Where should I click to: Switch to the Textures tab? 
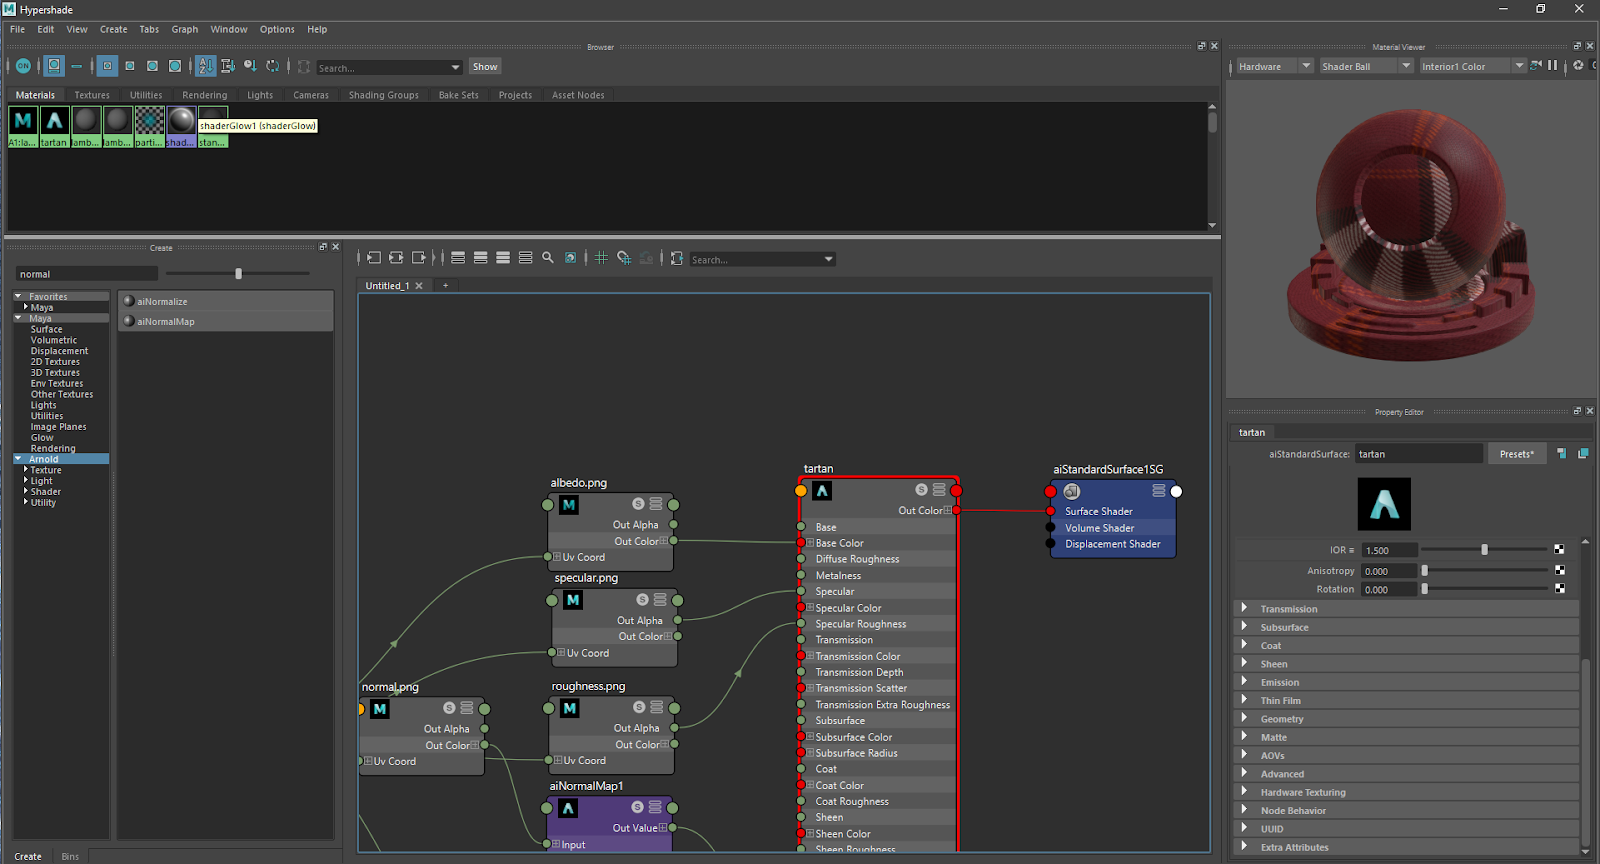92,95
